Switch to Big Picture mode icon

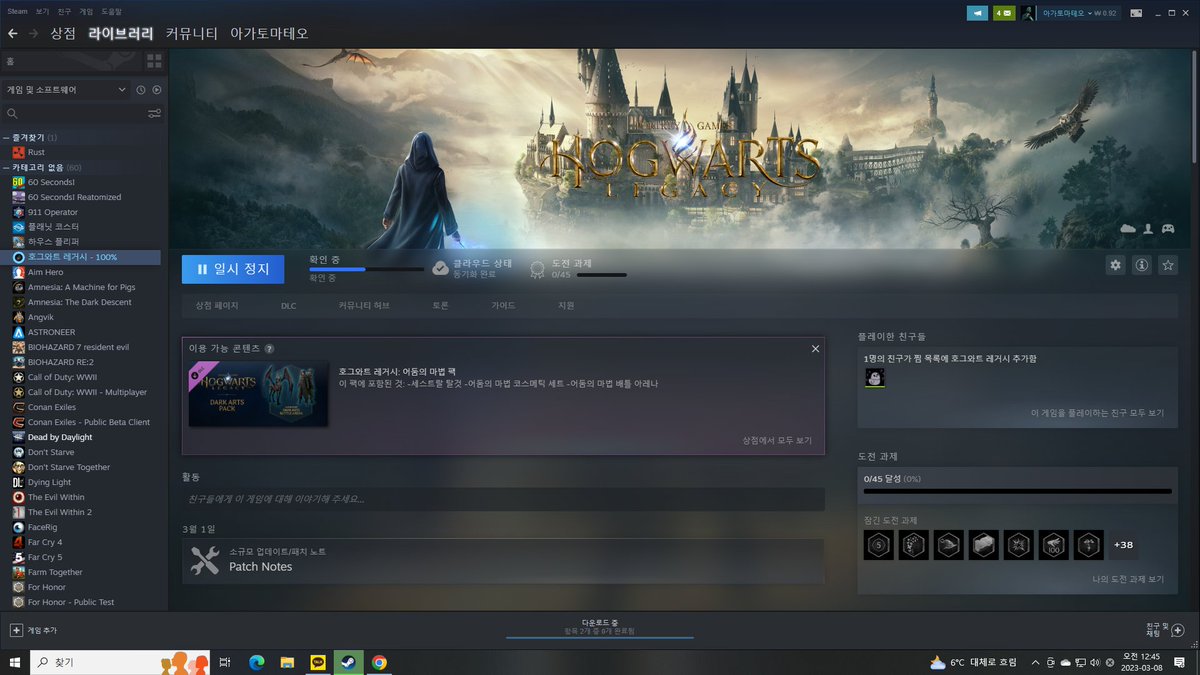1136,13
